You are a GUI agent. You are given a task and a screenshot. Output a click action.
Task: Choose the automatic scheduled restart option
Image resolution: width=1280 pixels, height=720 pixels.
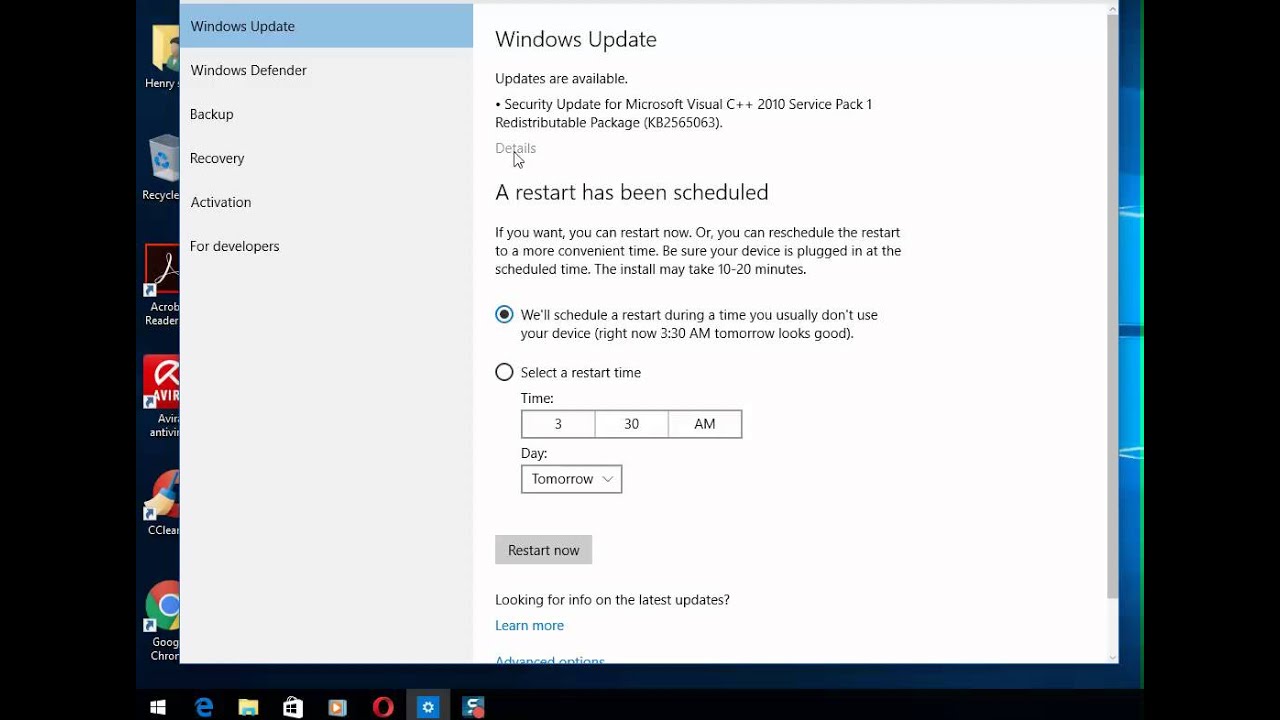[504, 314]
